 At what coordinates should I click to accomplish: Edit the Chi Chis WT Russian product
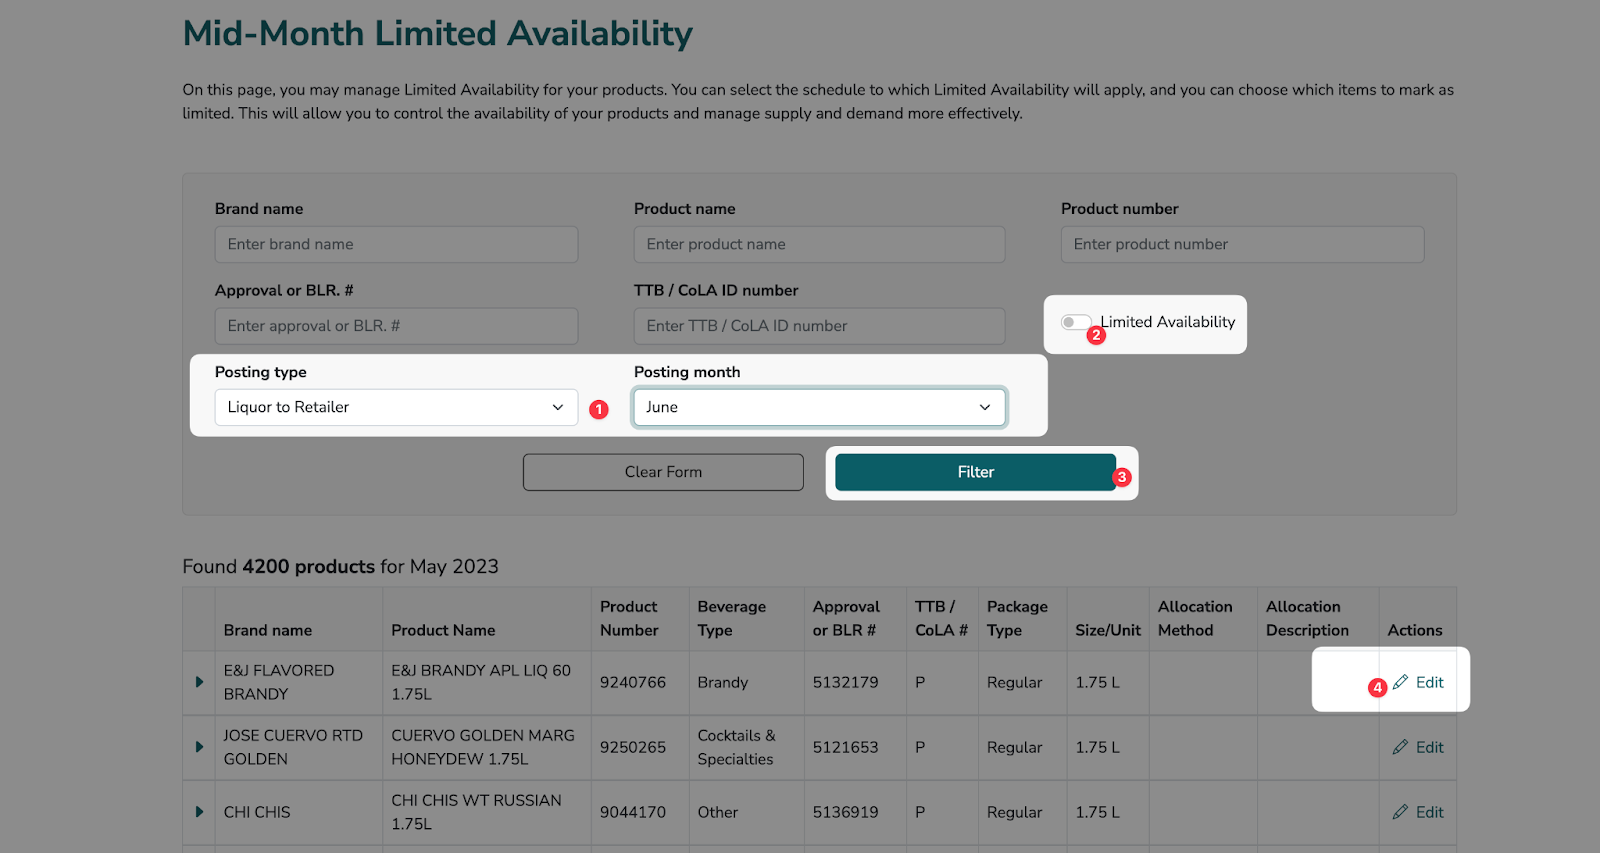tap(1418, 812)
